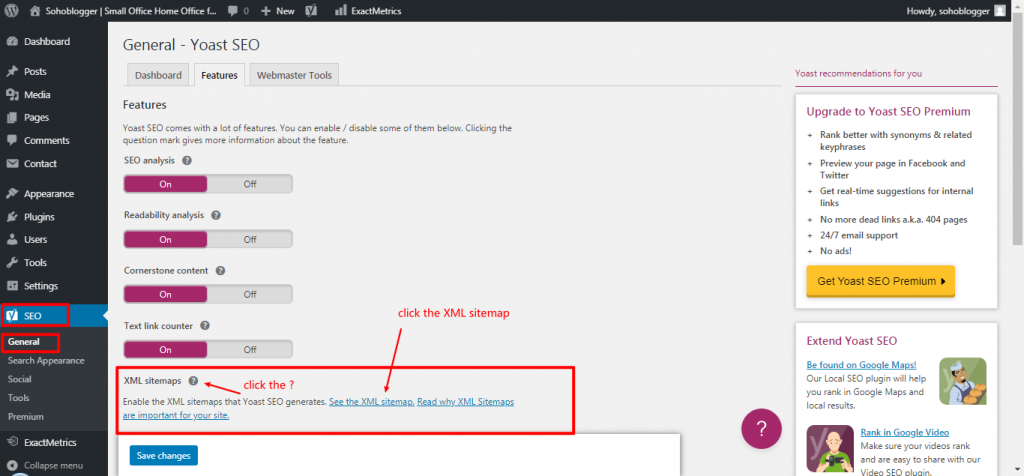Open Rank in Google Video link
This screenshot has height=476, width=1024.
[x=904, y=432]
